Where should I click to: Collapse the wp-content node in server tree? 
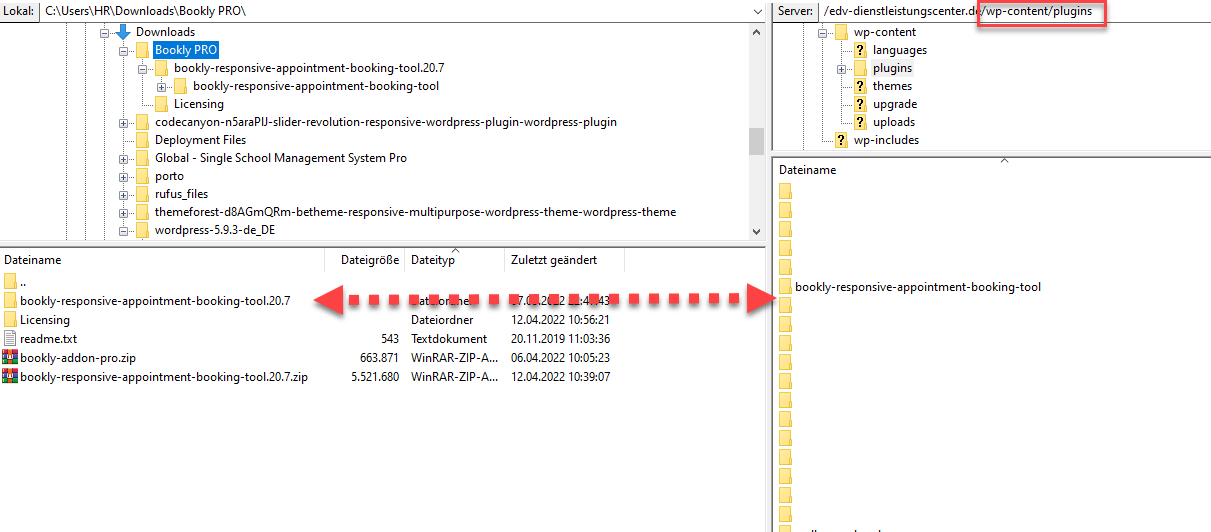coord(823,32)
